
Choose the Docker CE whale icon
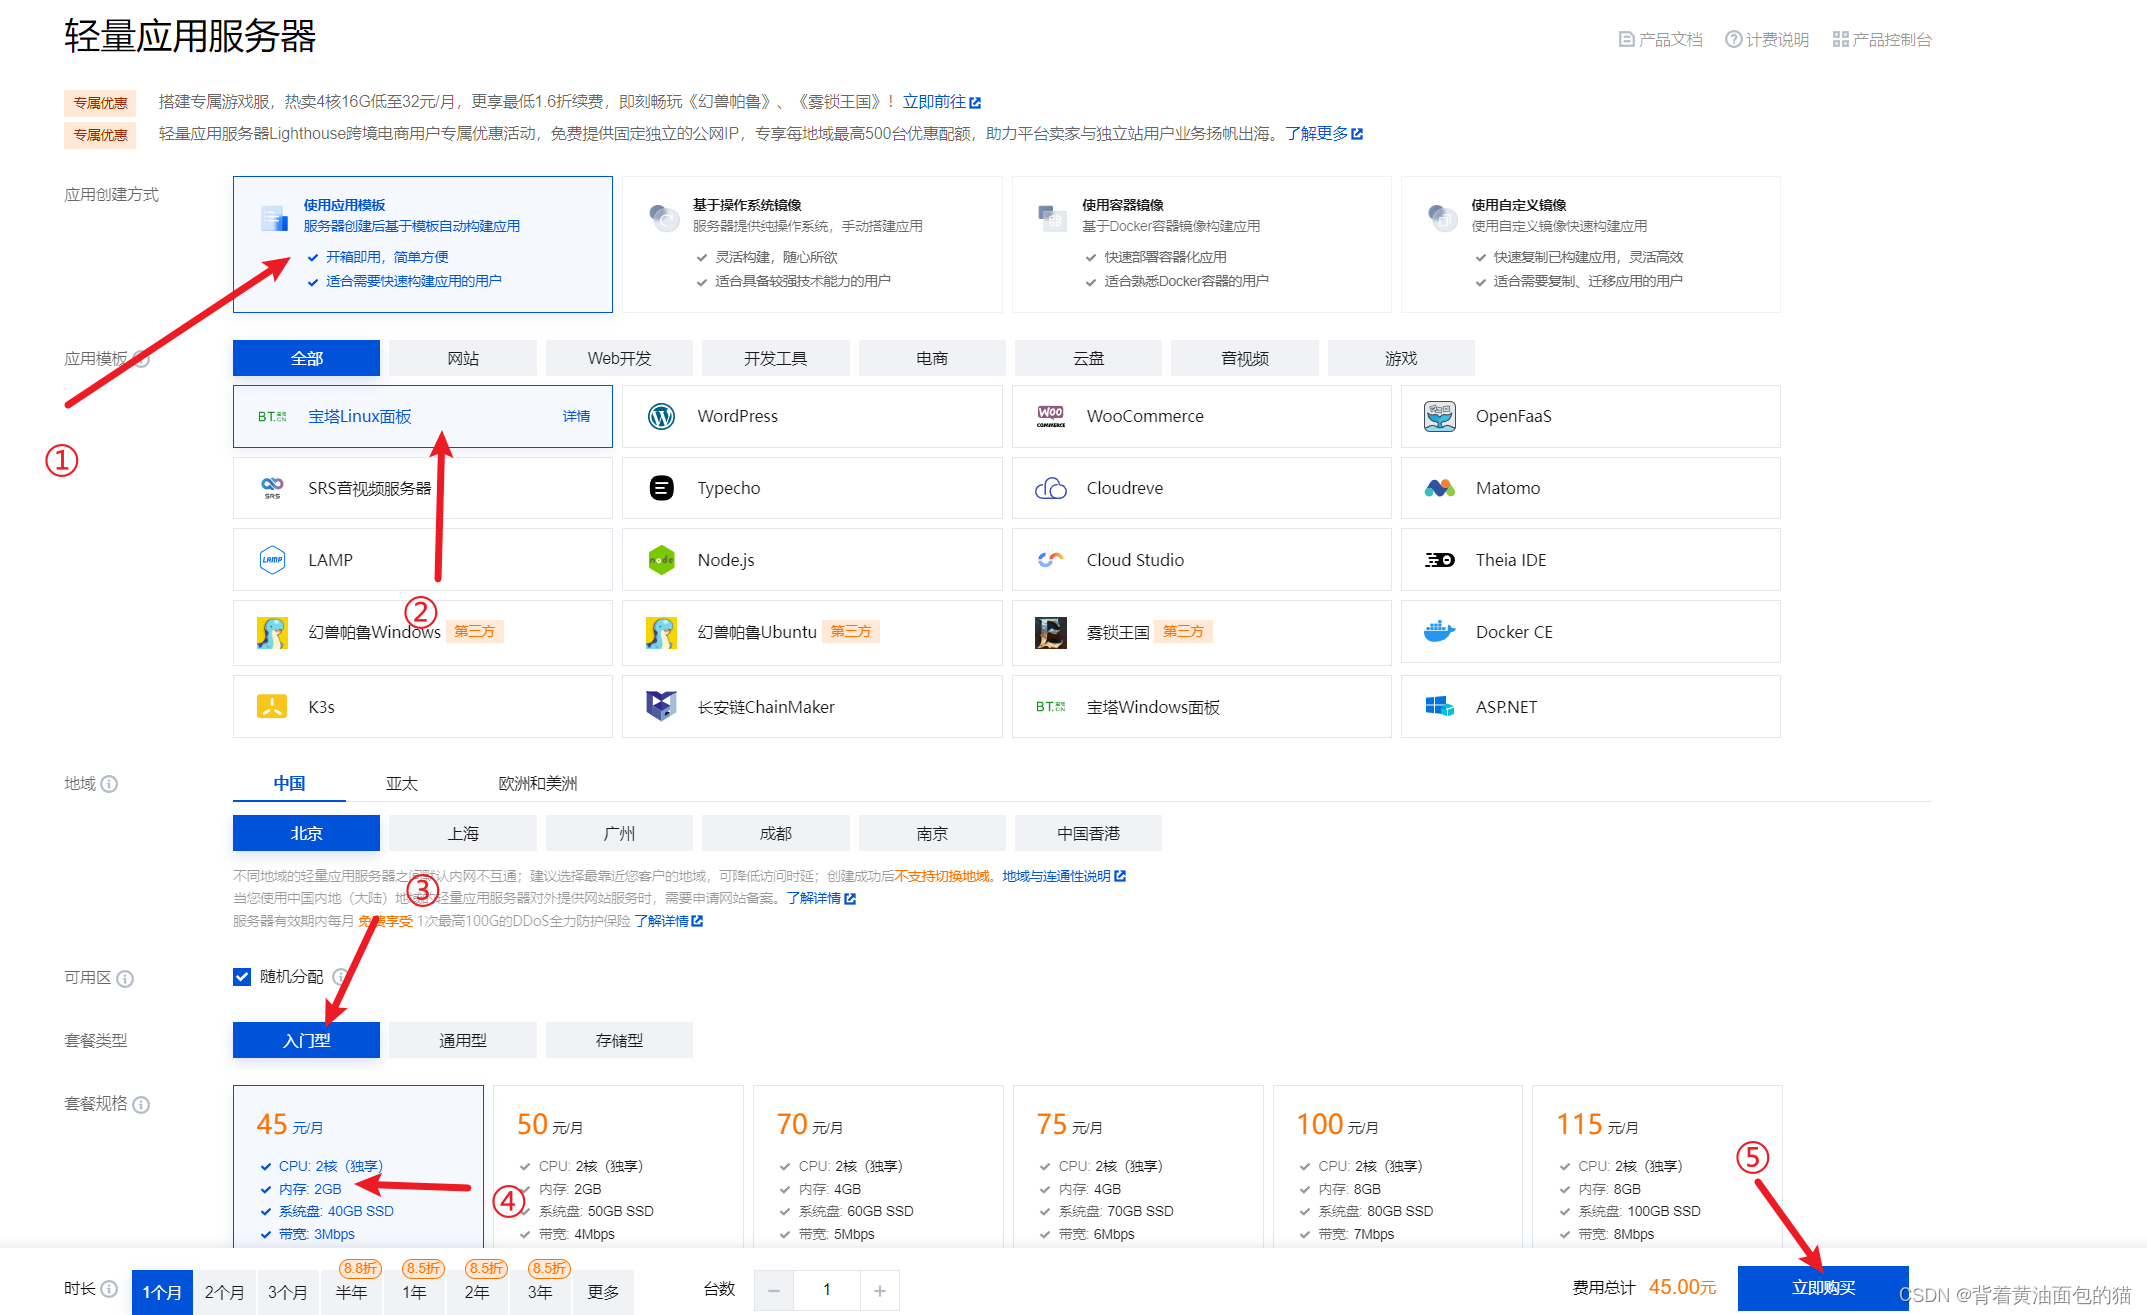tap(1439, 632)
